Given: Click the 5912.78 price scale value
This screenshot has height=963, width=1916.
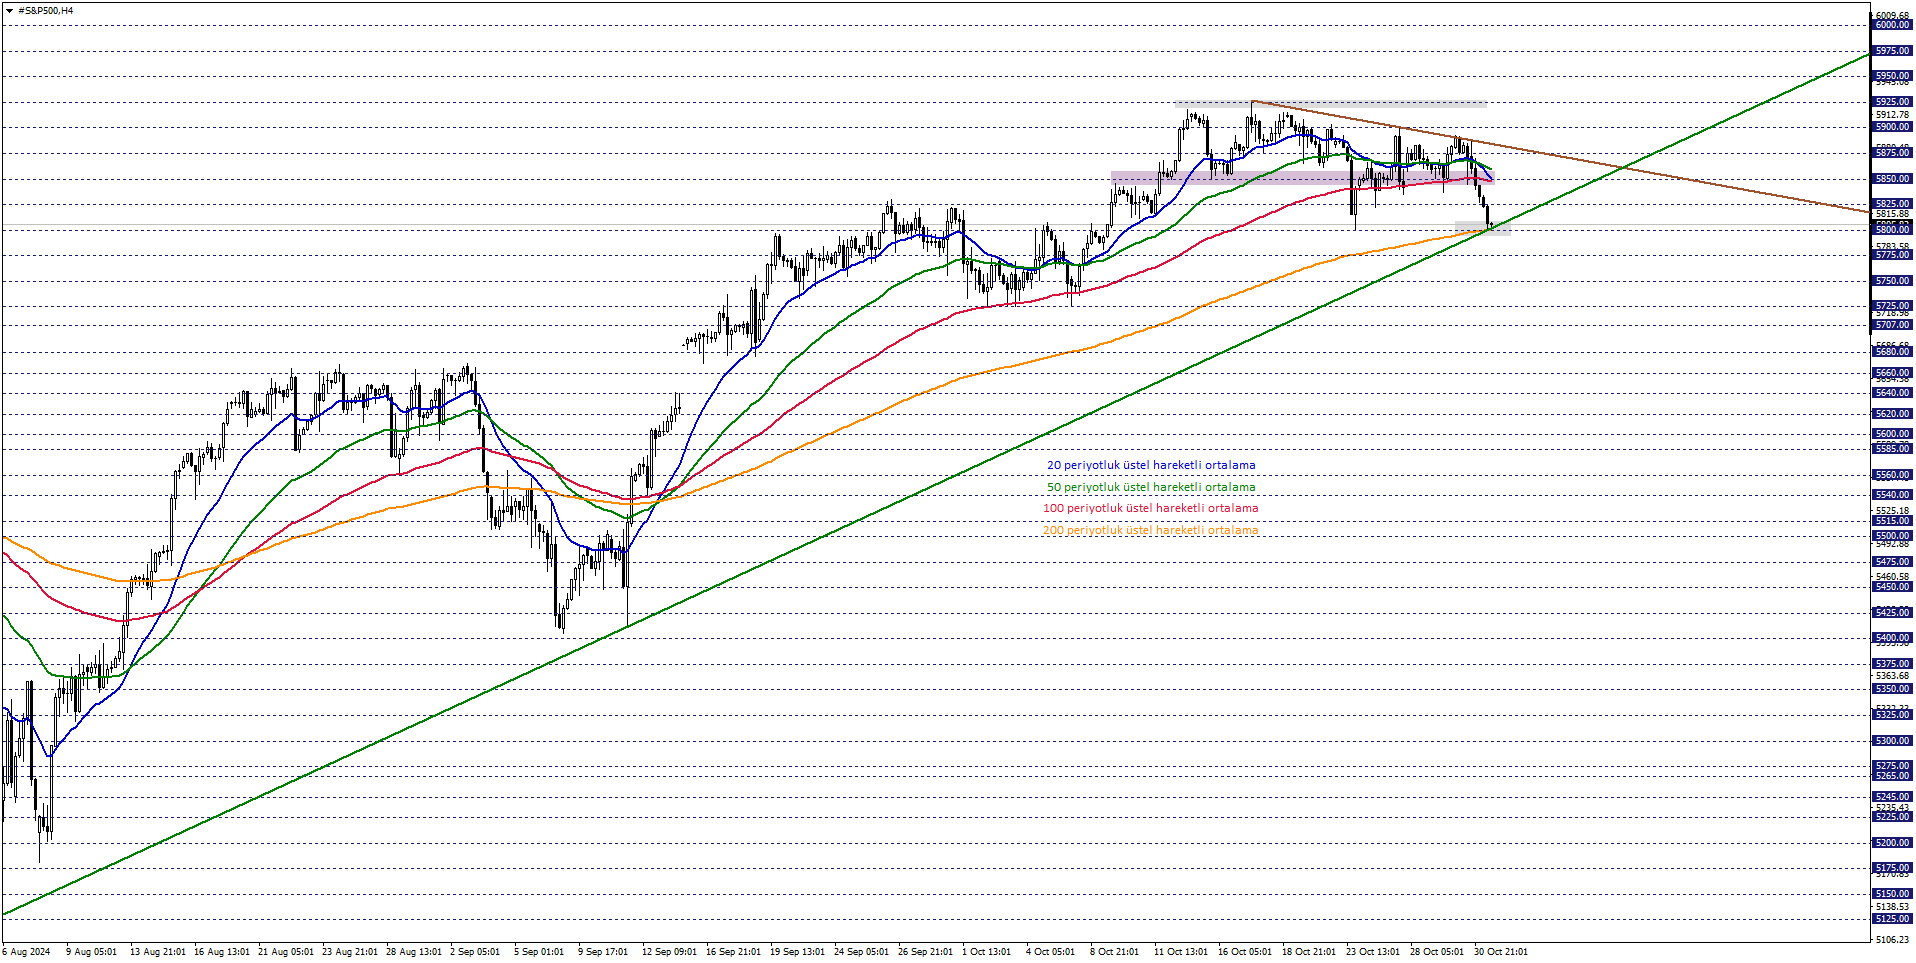Looking at the screenshot, I should tap(1892, 115).
